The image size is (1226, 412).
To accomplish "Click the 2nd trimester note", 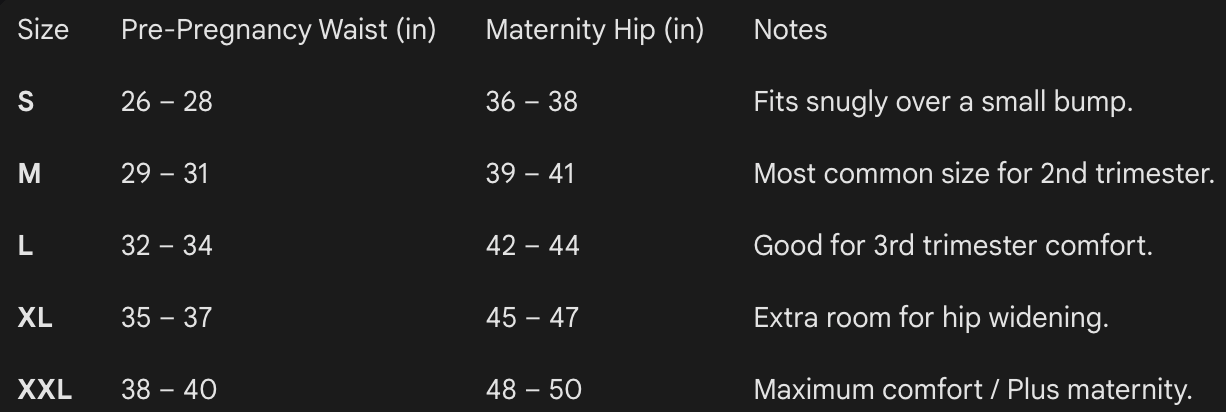I will 983,173.
